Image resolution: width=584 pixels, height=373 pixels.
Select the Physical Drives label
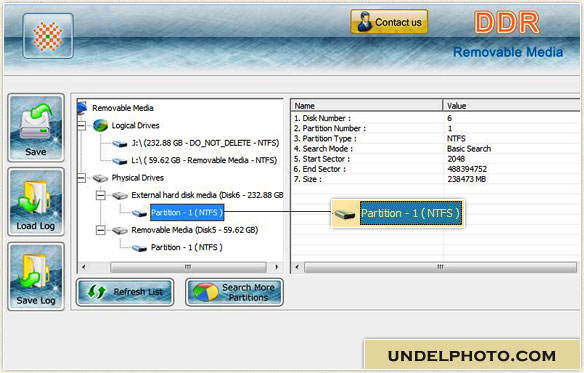pos(138,178)
